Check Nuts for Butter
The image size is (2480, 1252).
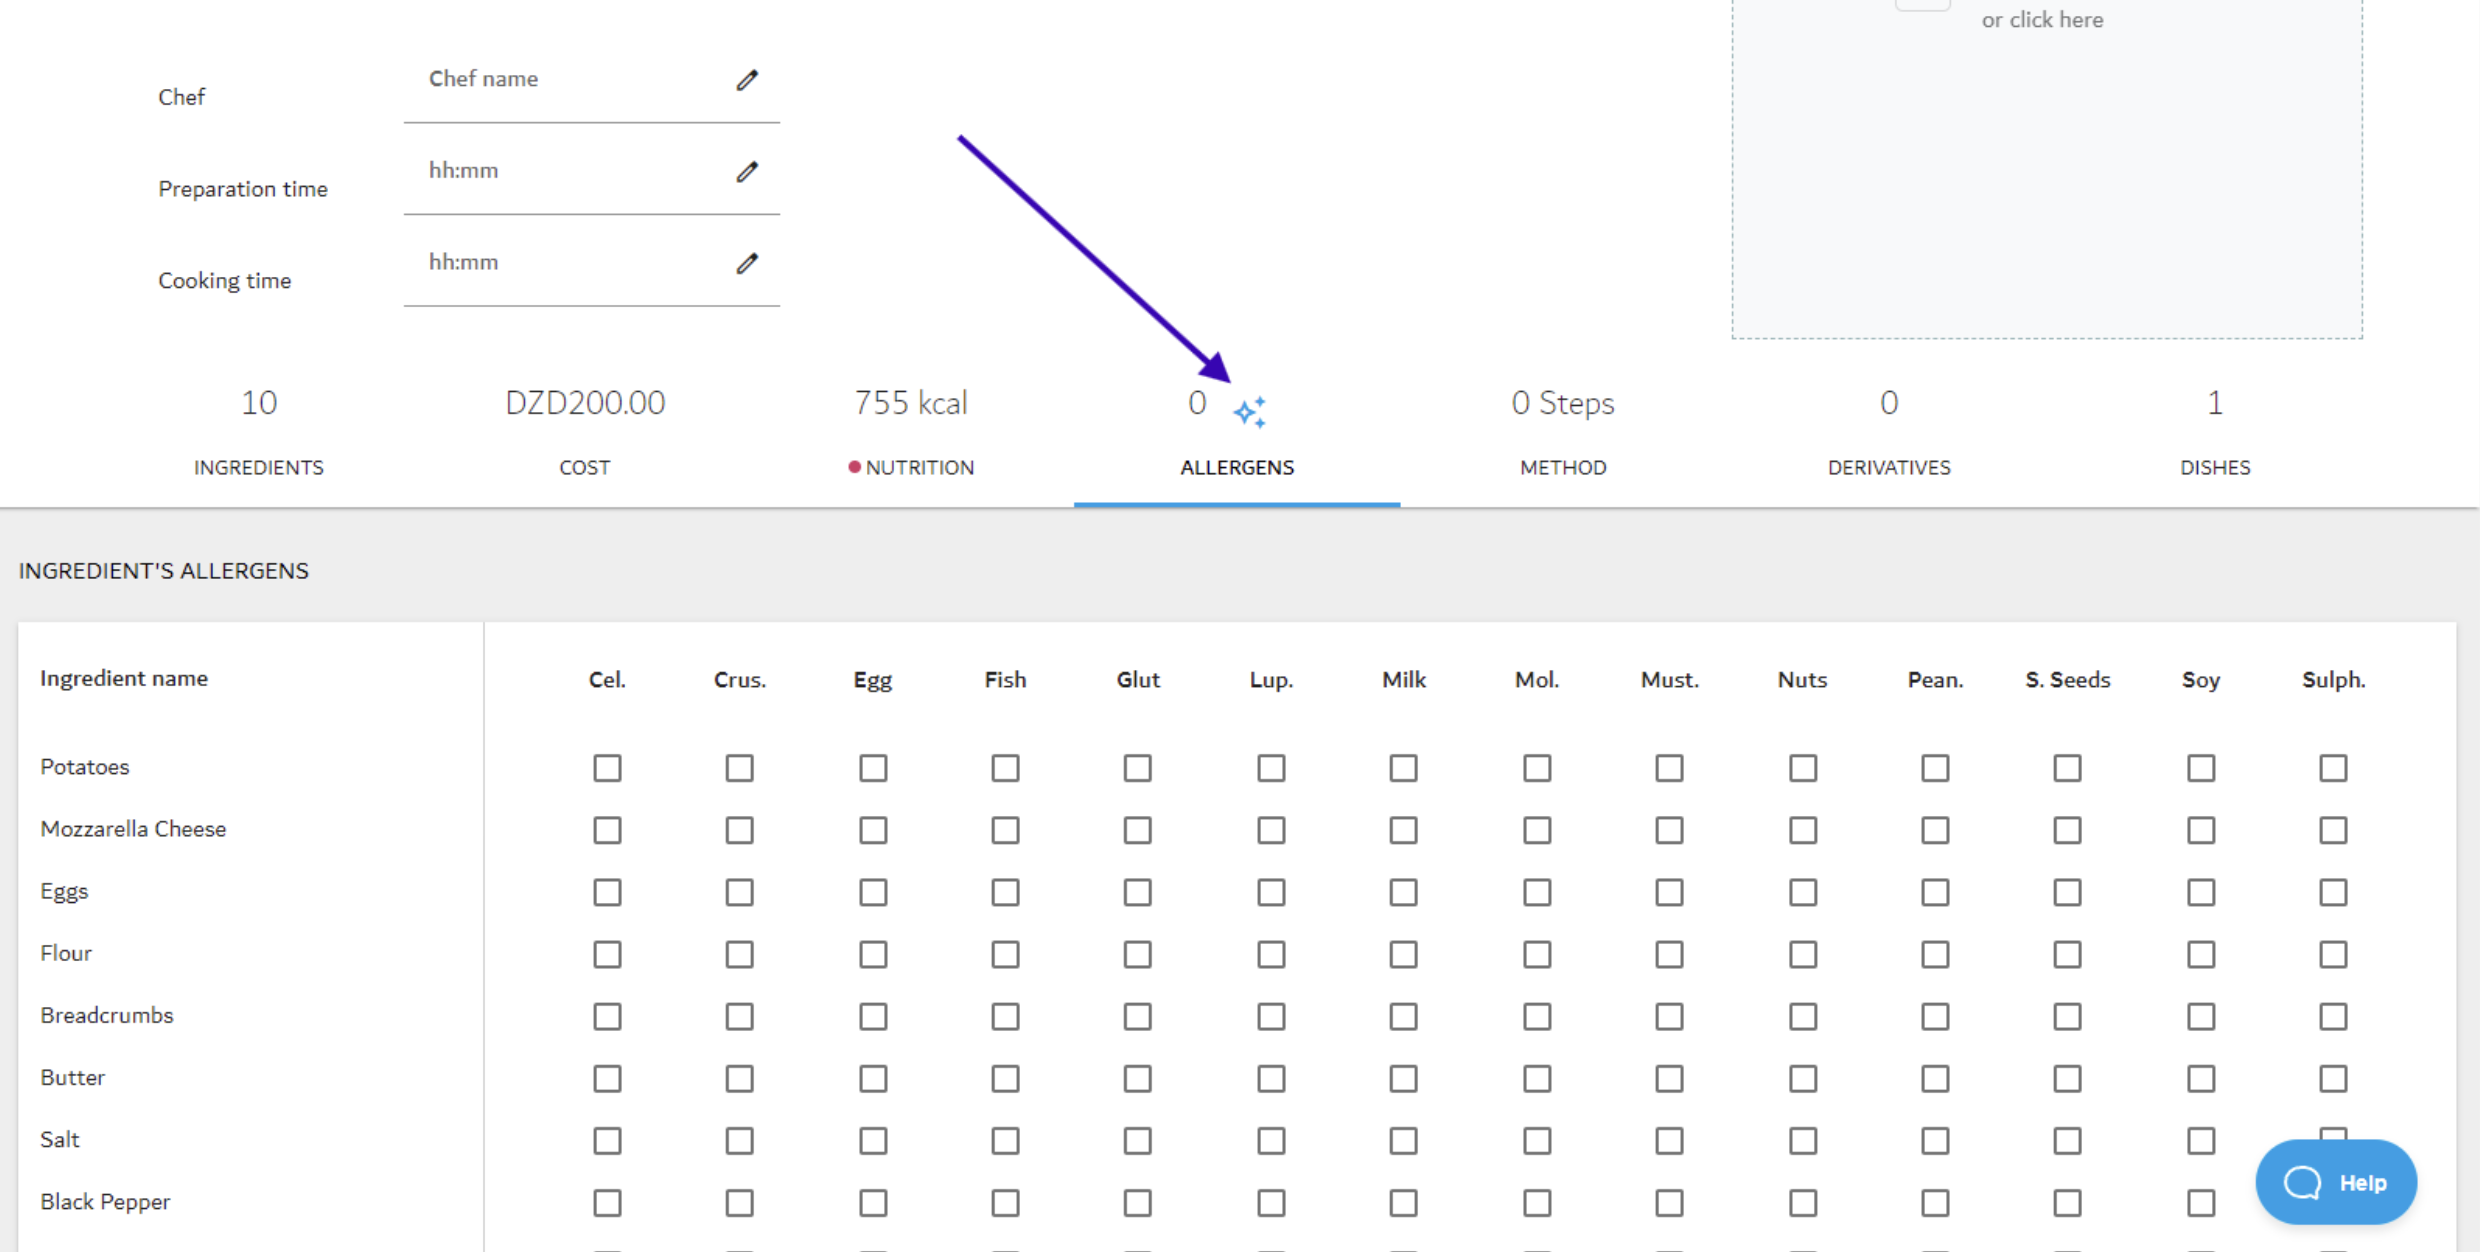[1803, 1078]
